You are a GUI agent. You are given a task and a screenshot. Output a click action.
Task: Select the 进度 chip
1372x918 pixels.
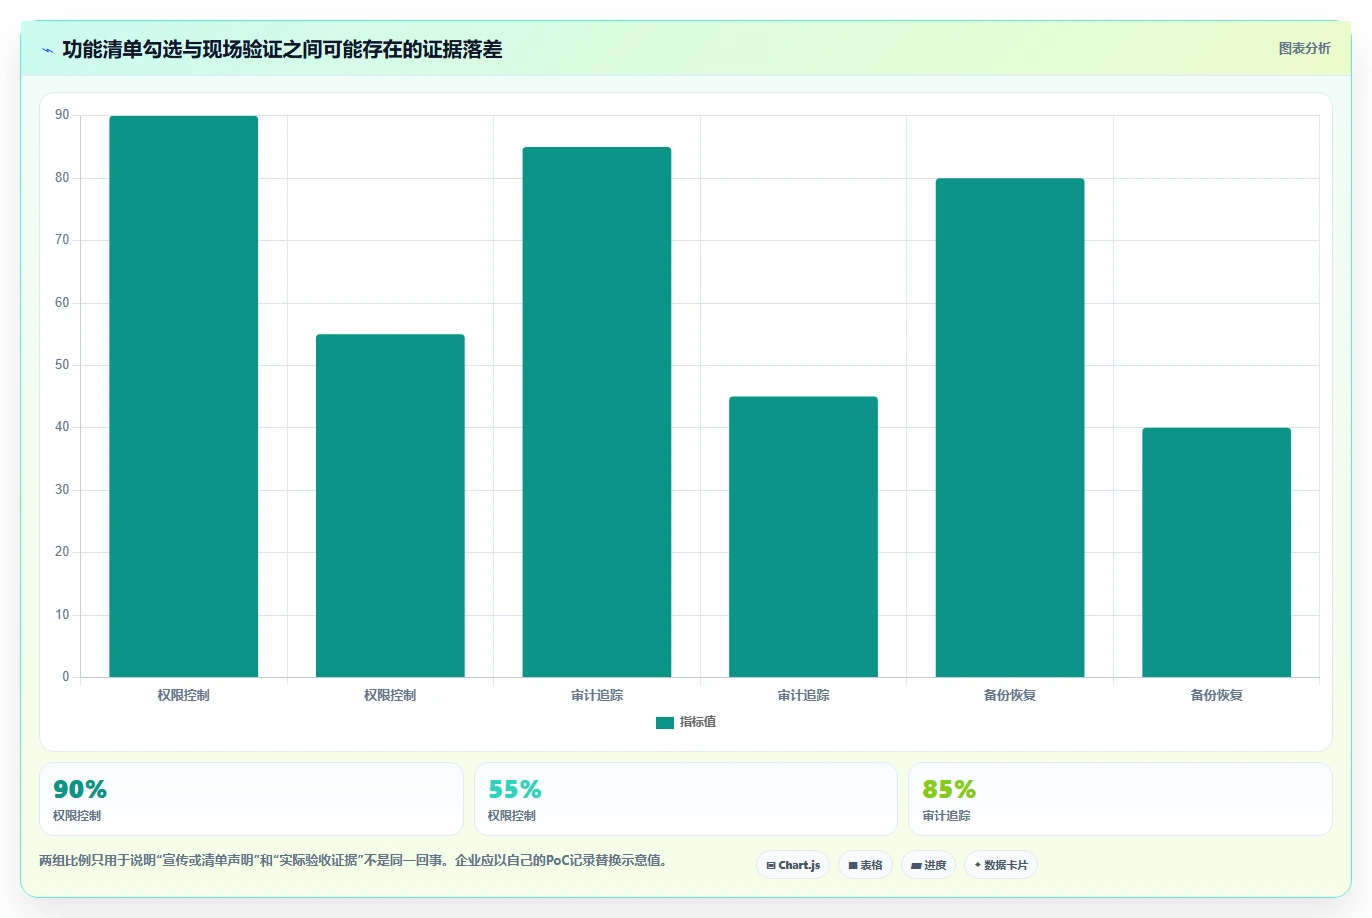tap(928, 865)
